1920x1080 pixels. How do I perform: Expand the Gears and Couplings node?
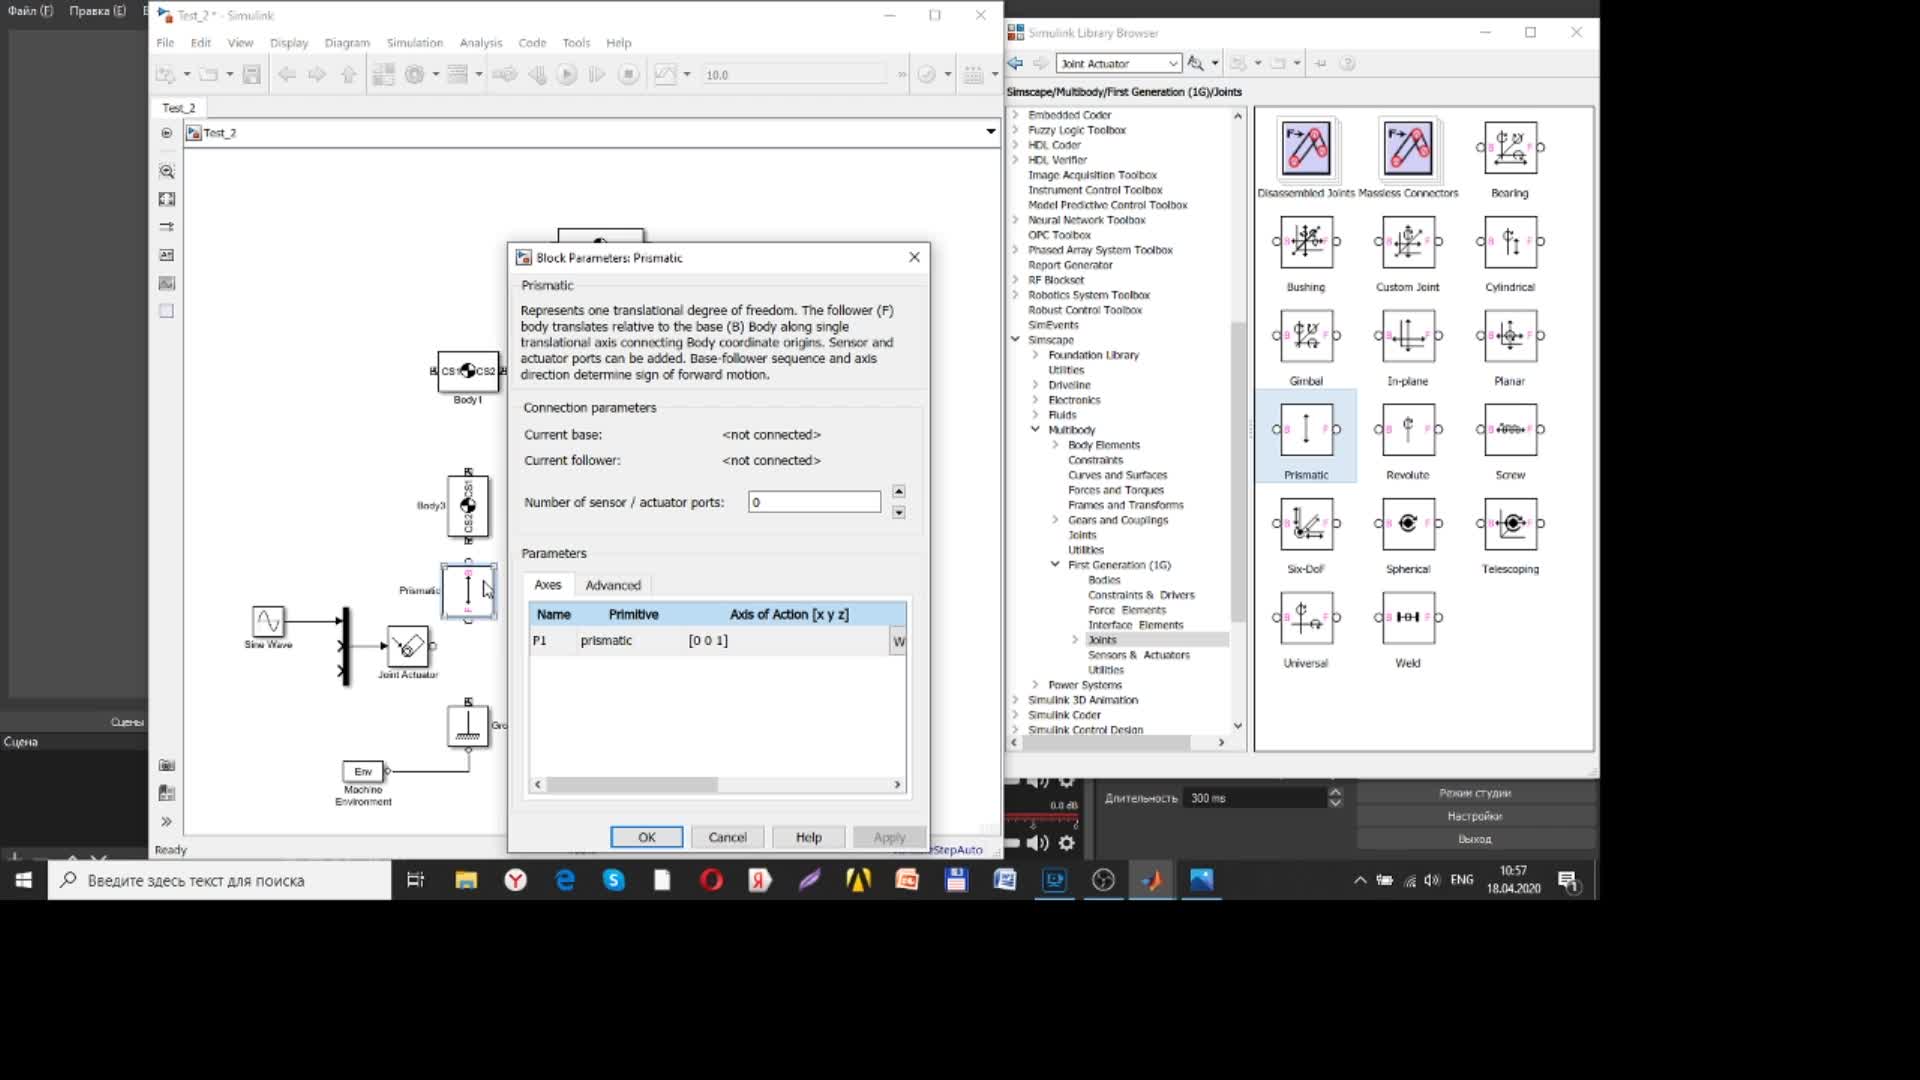[x=1055, y=520]
